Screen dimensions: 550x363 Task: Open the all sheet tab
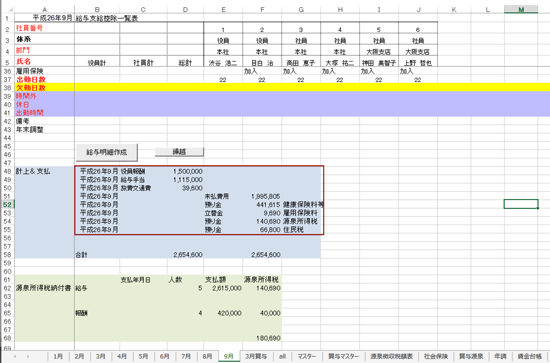point(282,356)
